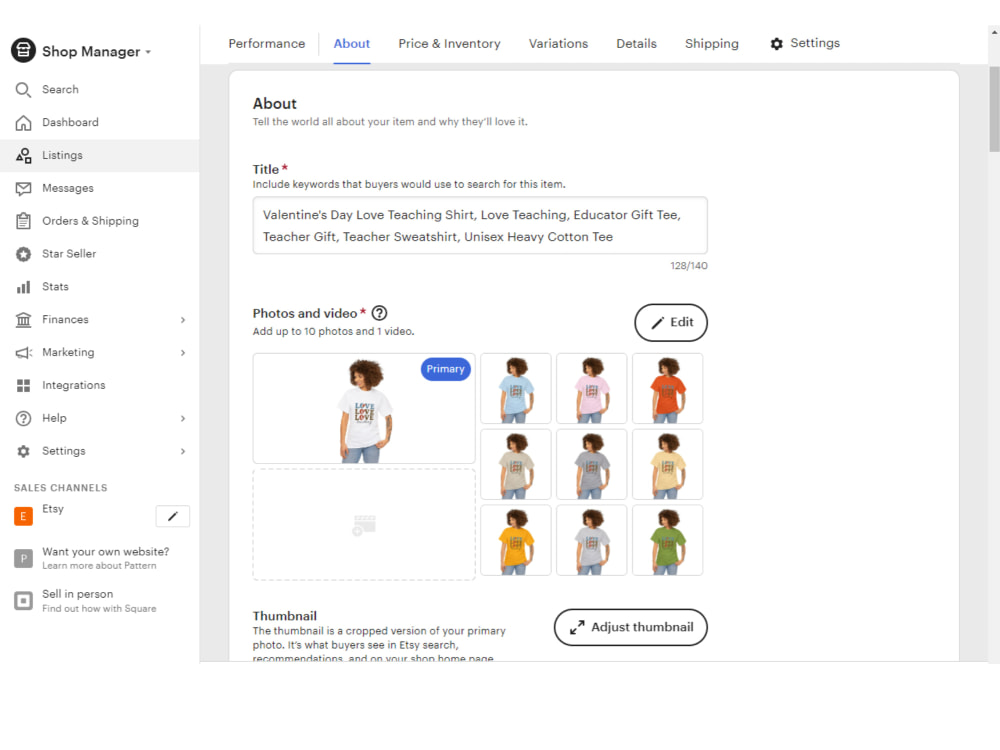1000x750 pixels.
Task: Open the Shop Manager dropdown arrow
Action: click(148, 52)
